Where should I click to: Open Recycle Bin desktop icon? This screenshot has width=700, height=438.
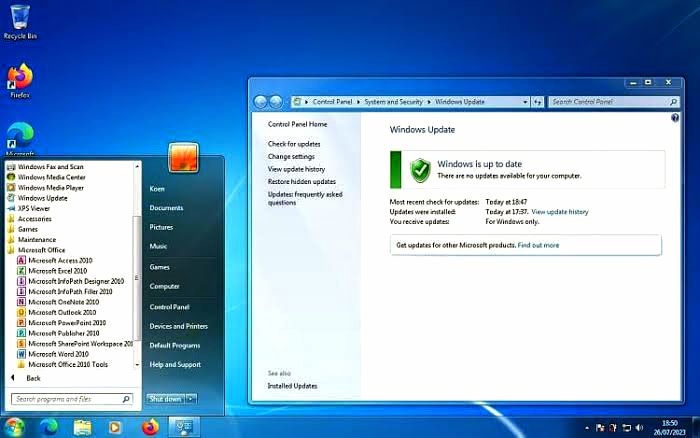pyautogui.click(x=20, y=22)
